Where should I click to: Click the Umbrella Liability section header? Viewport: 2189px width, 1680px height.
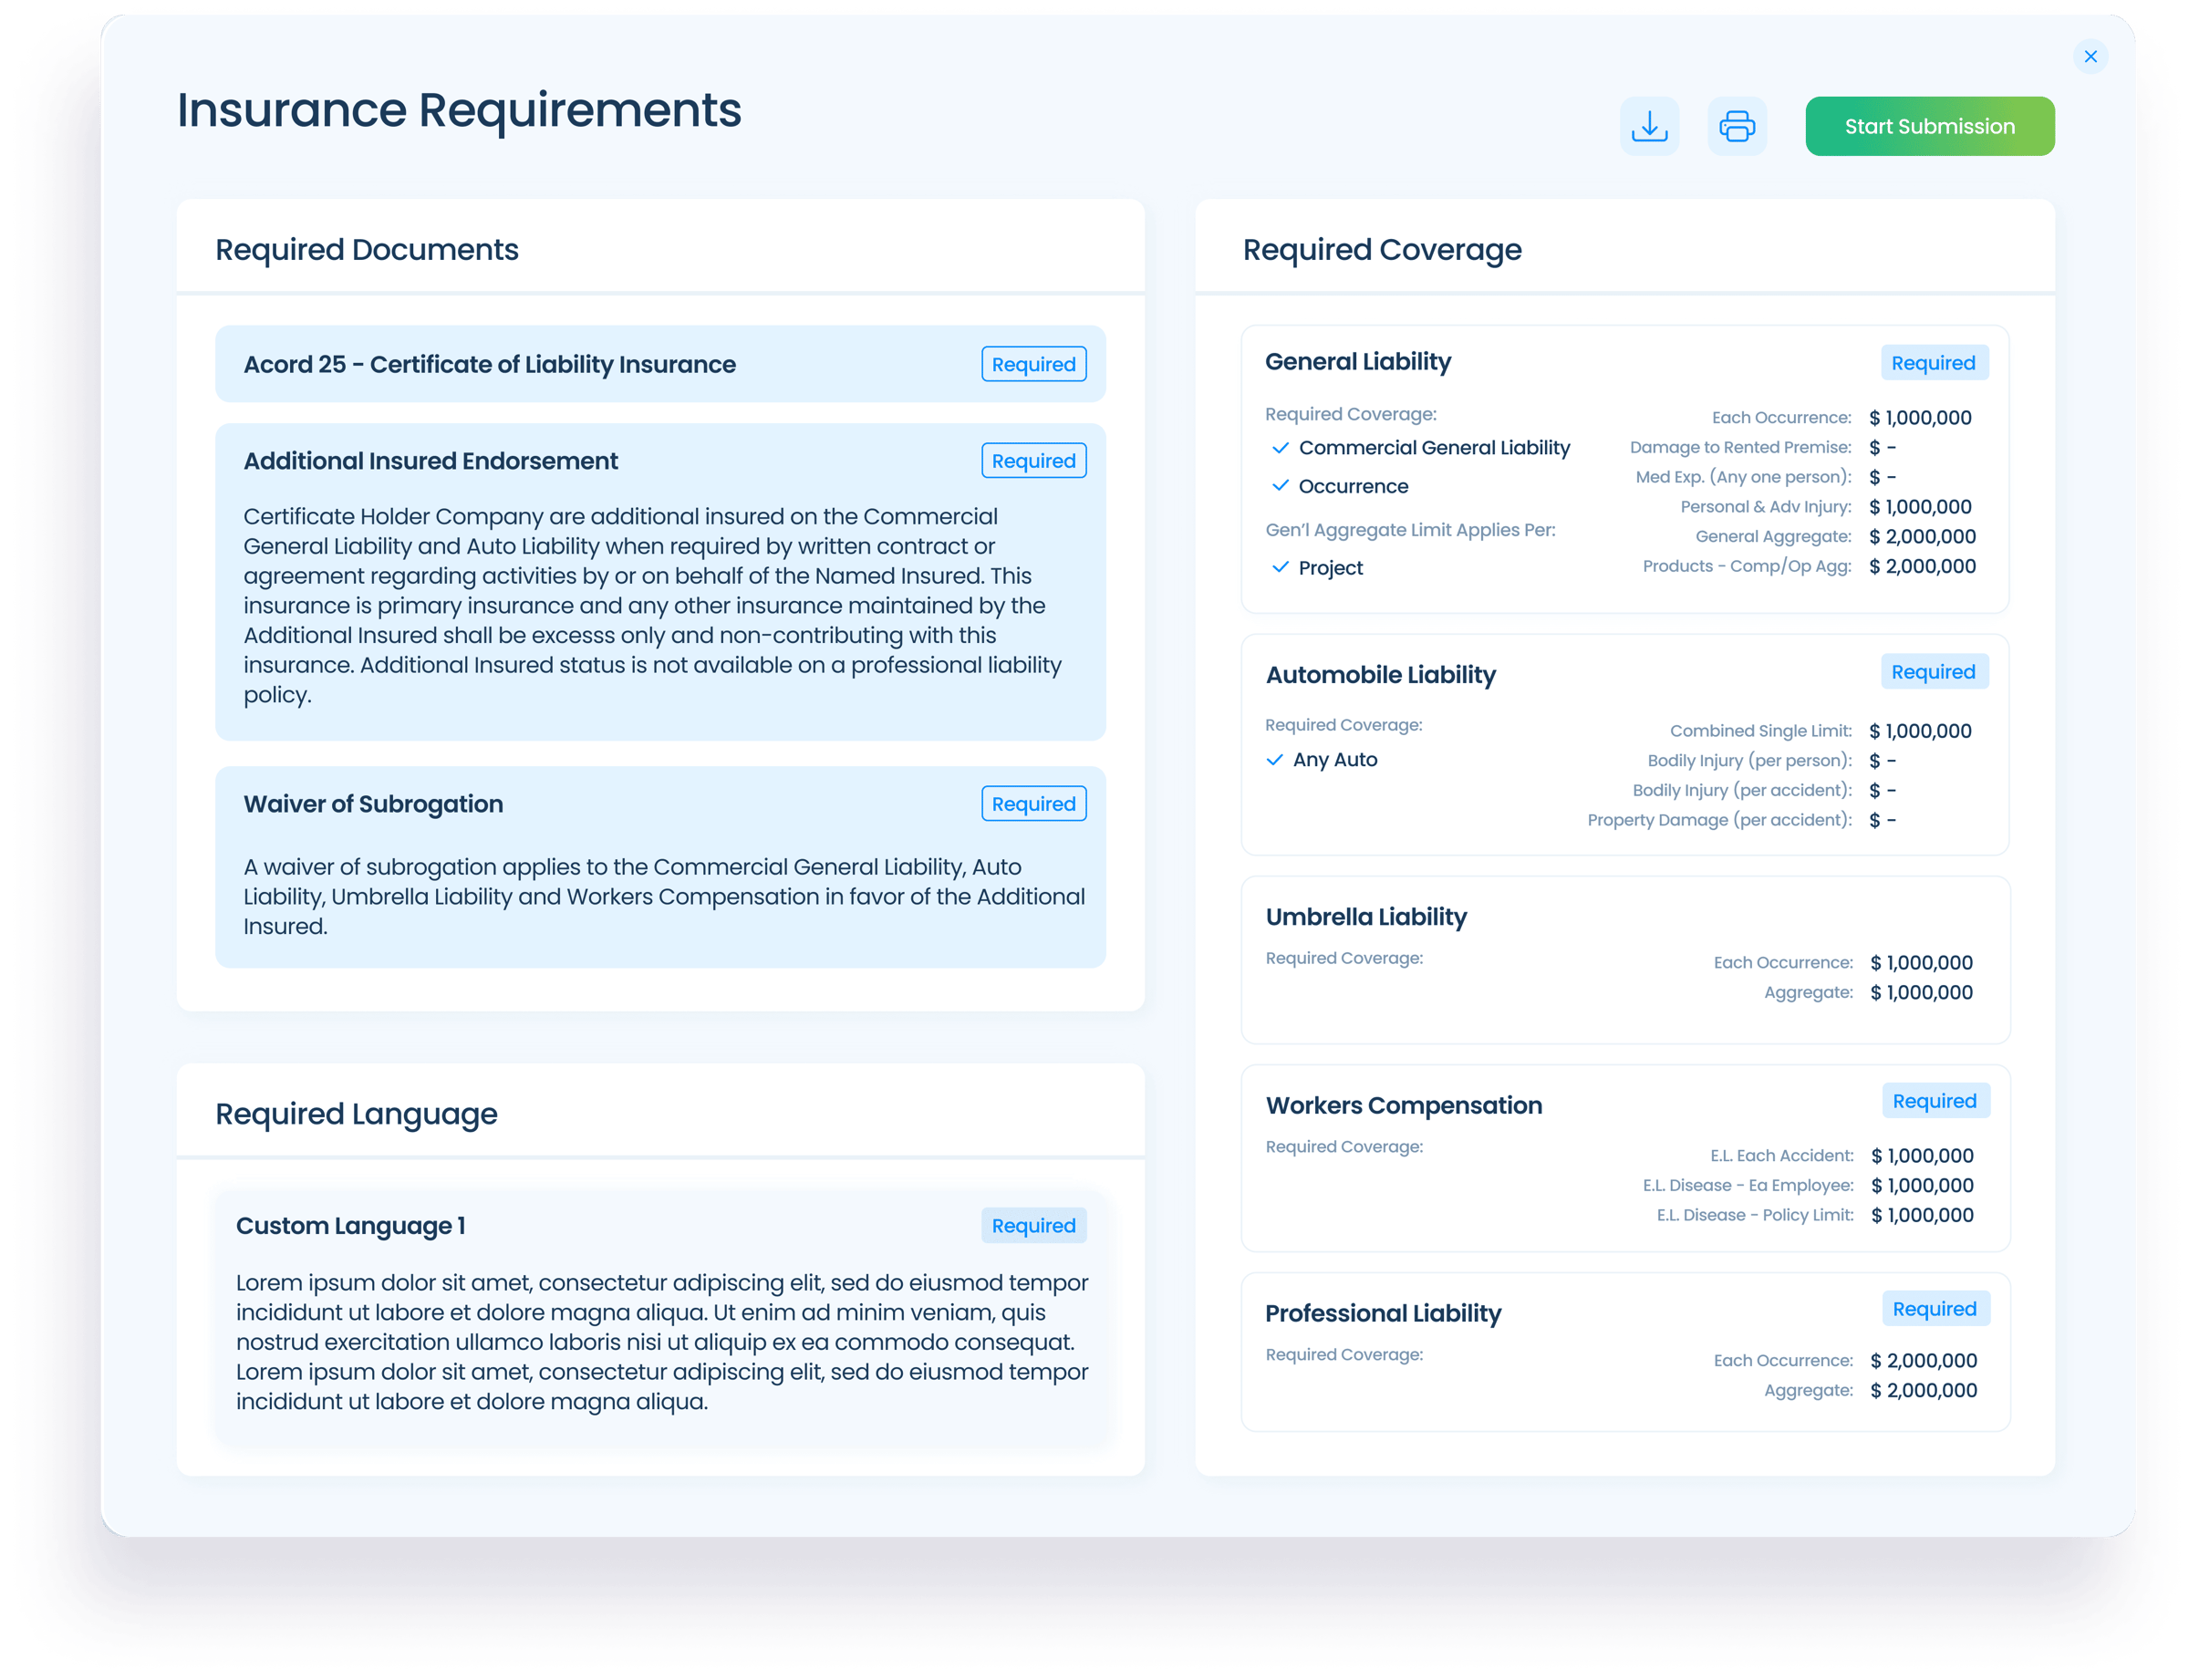1366,917
